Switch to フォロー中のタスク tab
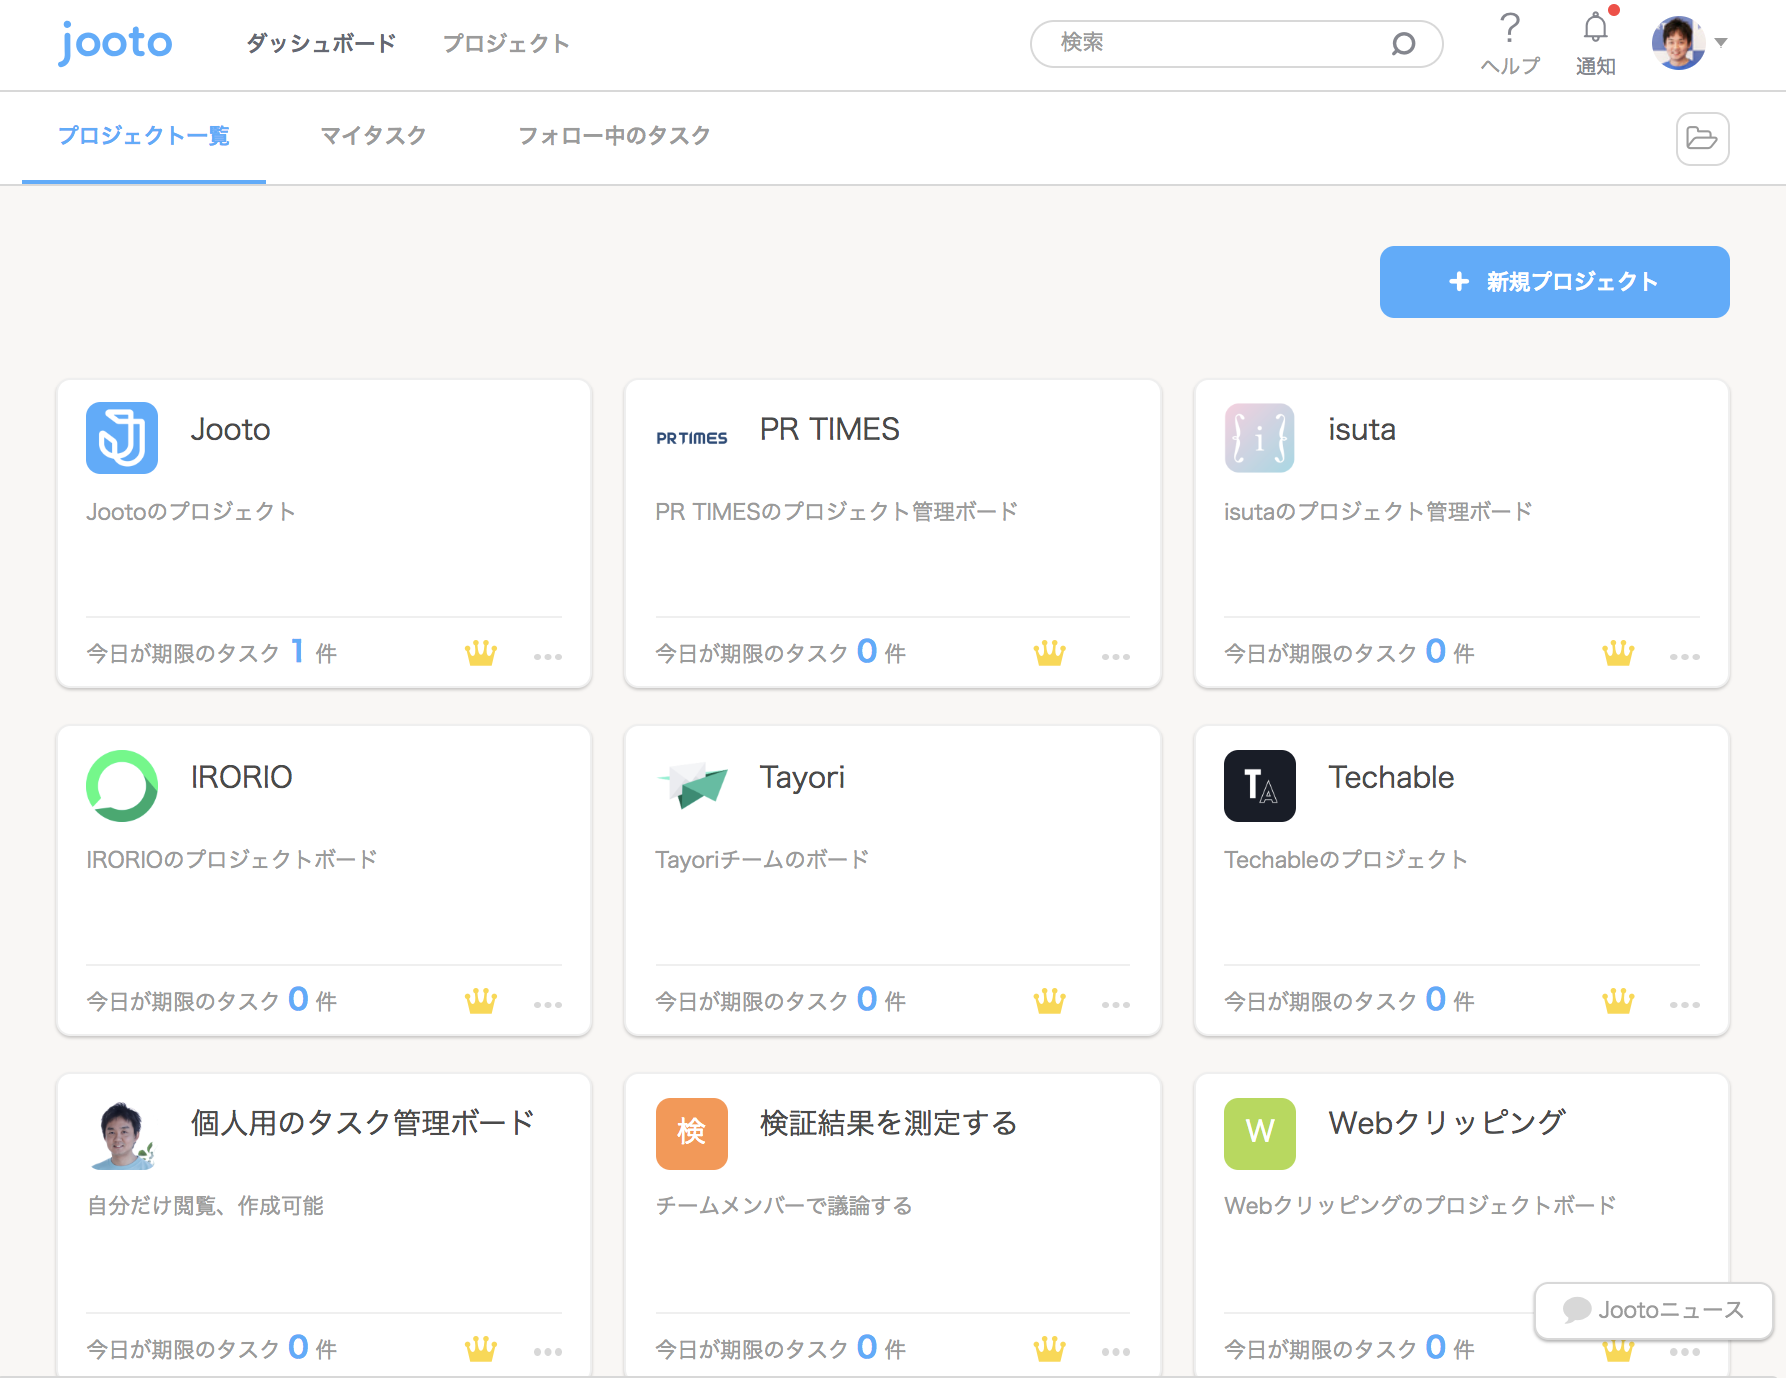 point(614,136)
